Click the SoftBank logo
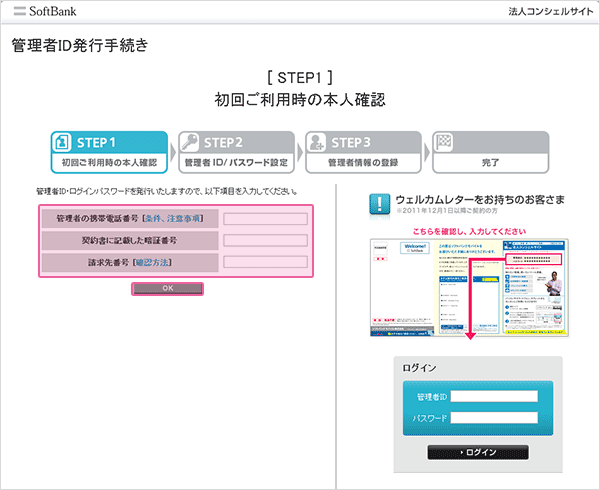The image size is (600, 490). pos(46,12)
